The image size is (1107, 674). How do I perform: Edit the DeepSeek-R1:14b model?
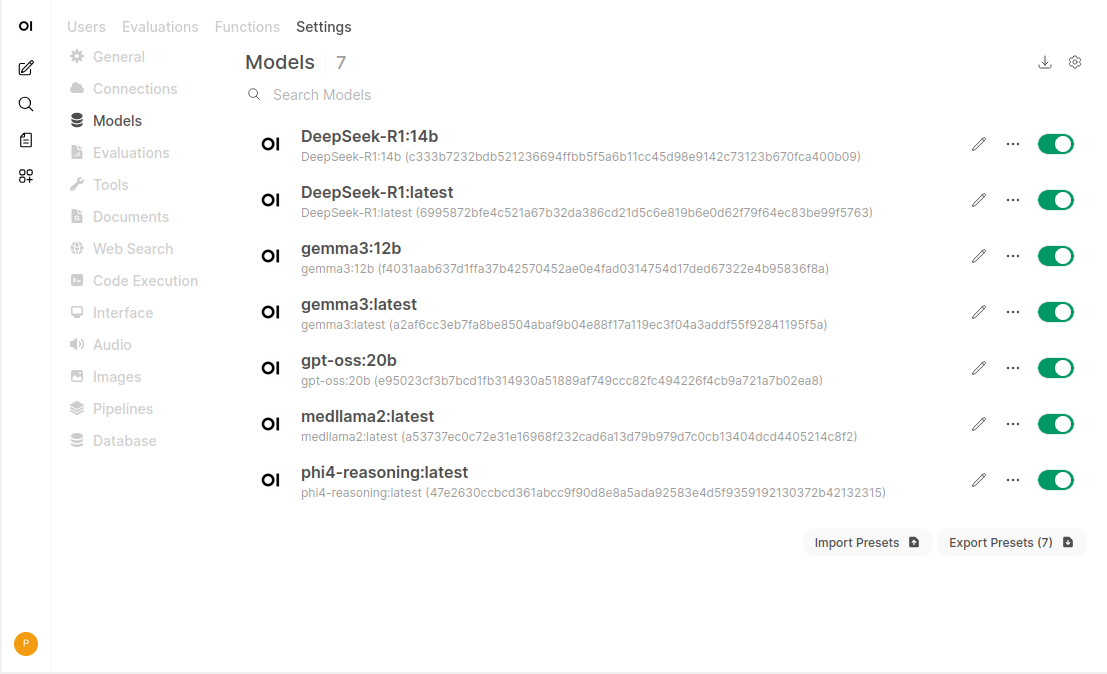coord(979,144)
